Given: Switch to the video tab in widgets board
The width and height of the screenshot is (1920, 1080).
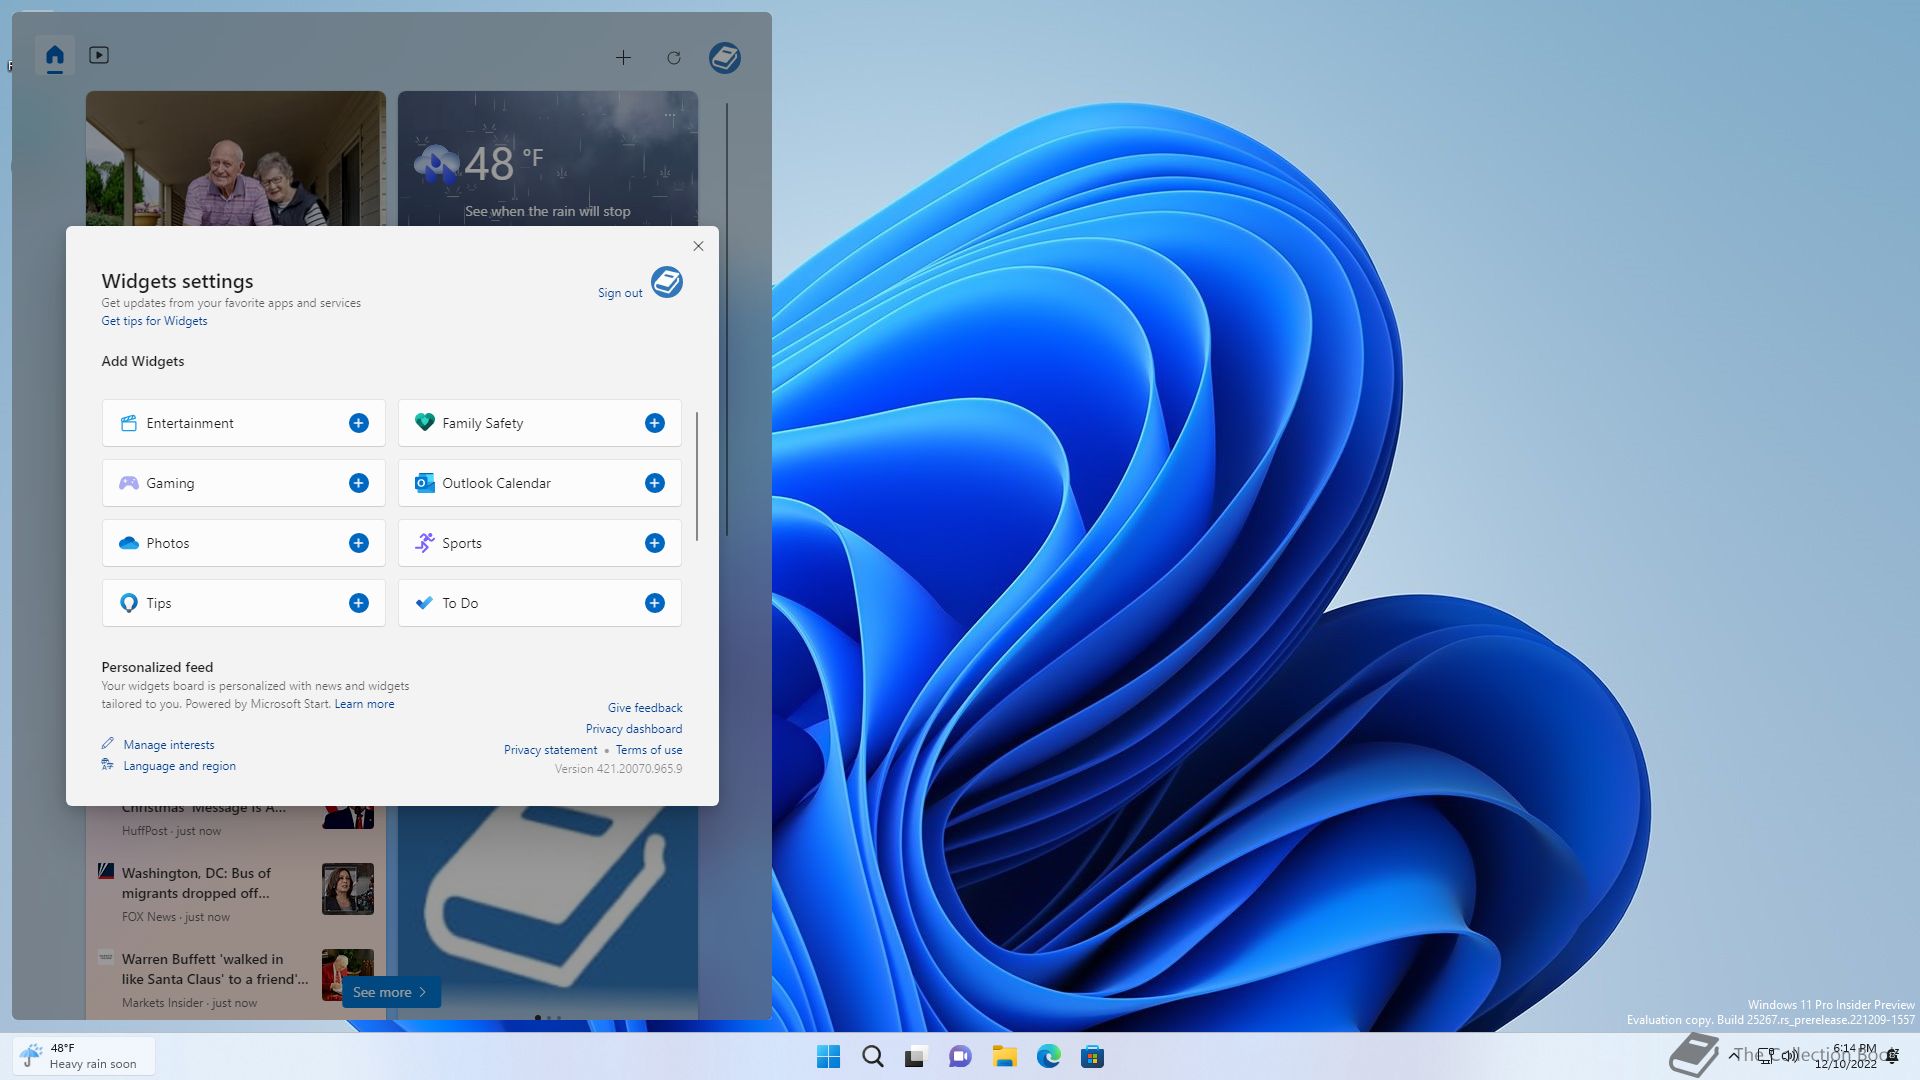Looking at the screenshot, I should (x=98, y=55).
